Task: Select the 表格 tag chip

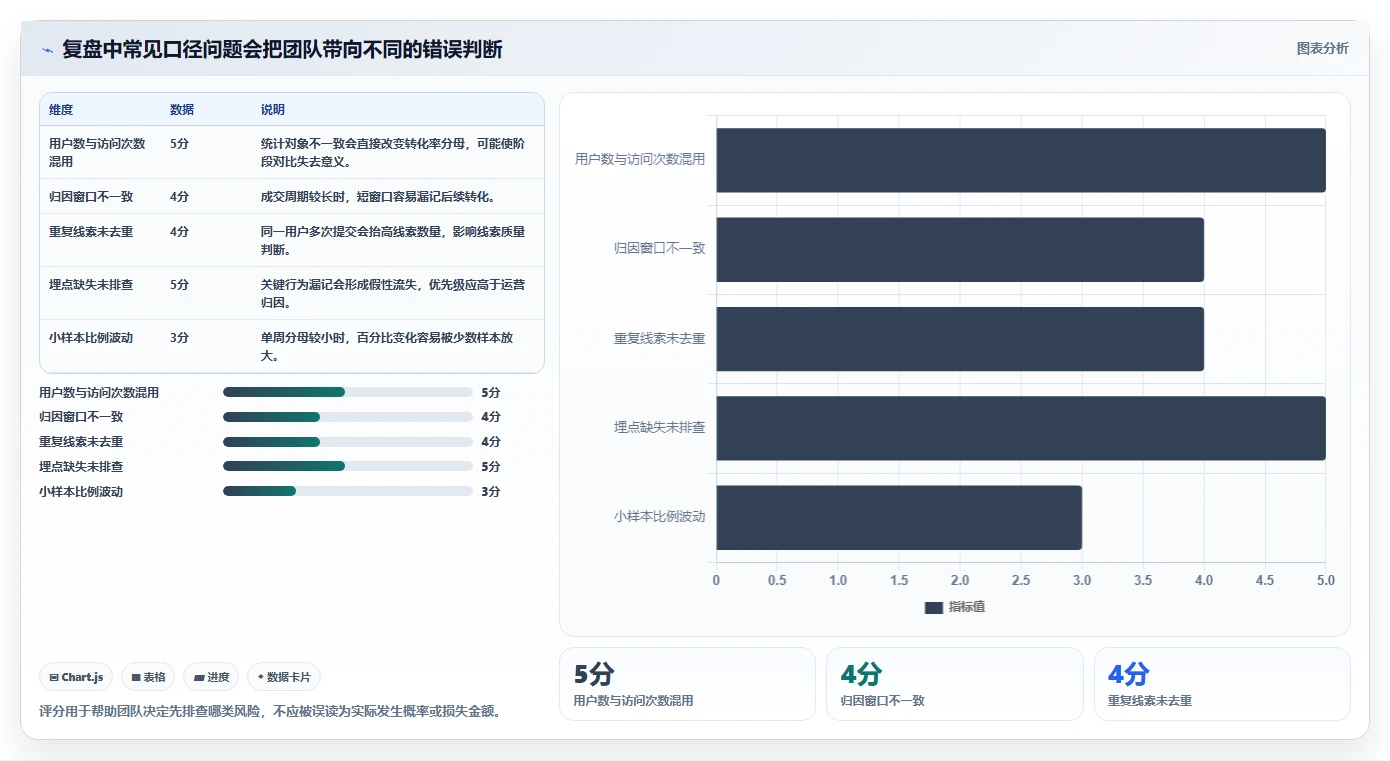Action: 148,677
